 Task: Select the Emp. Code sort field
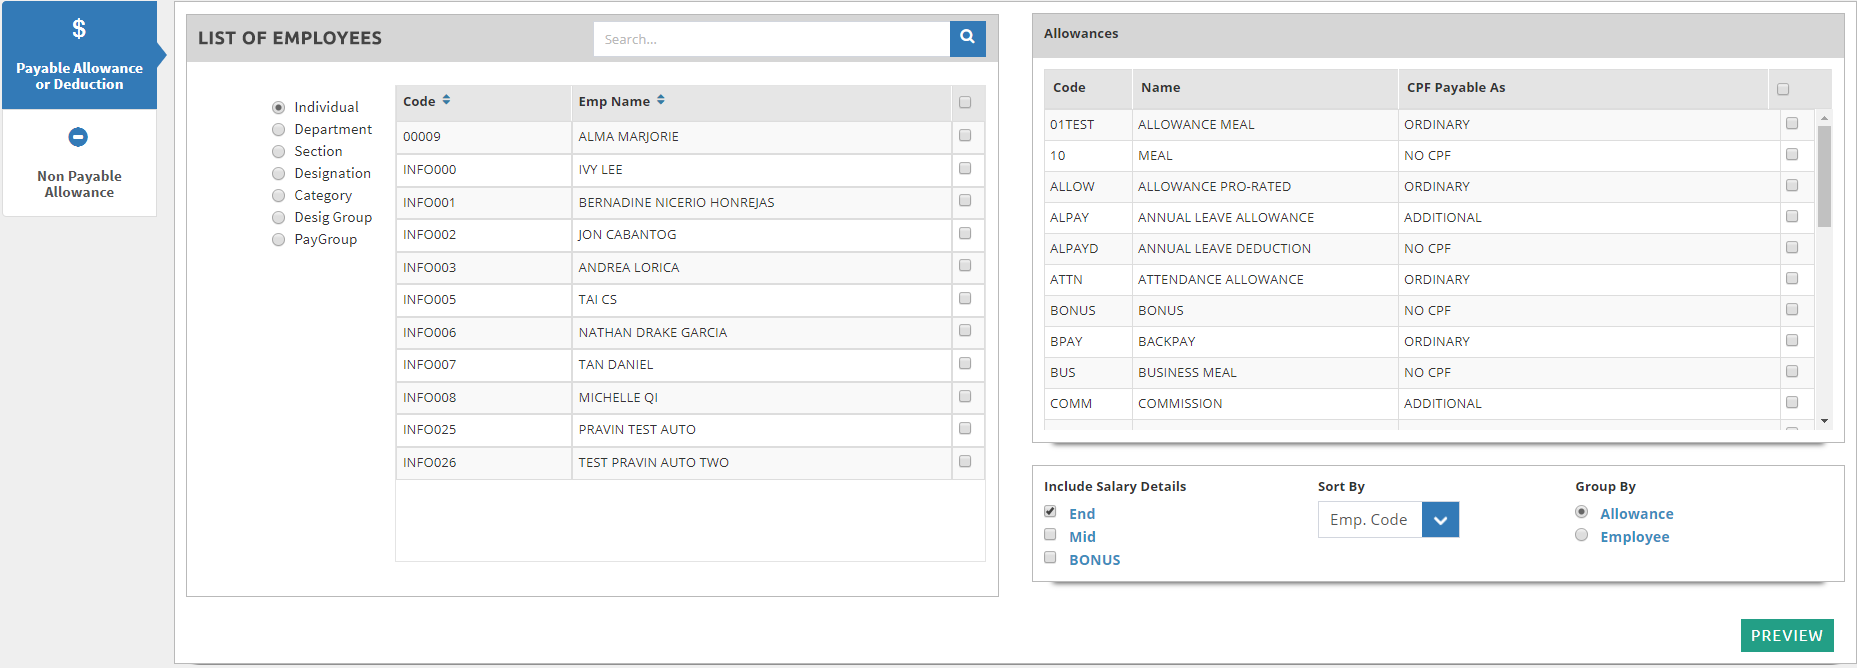tap(1369, 520)
